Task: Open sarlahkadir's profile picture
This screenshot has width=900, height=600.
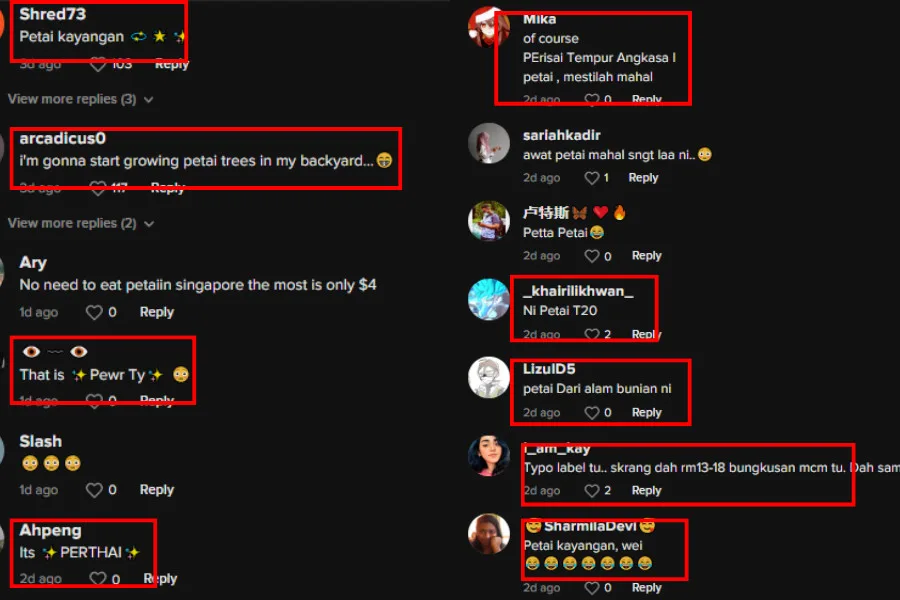Action: (x=488, y=144)
